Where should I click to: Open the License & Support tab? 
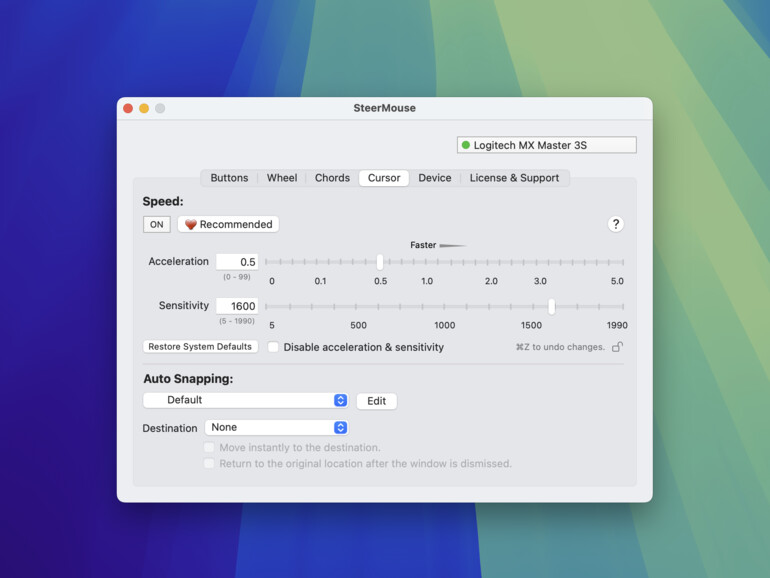pyautogui.click(x=514, y=178)
